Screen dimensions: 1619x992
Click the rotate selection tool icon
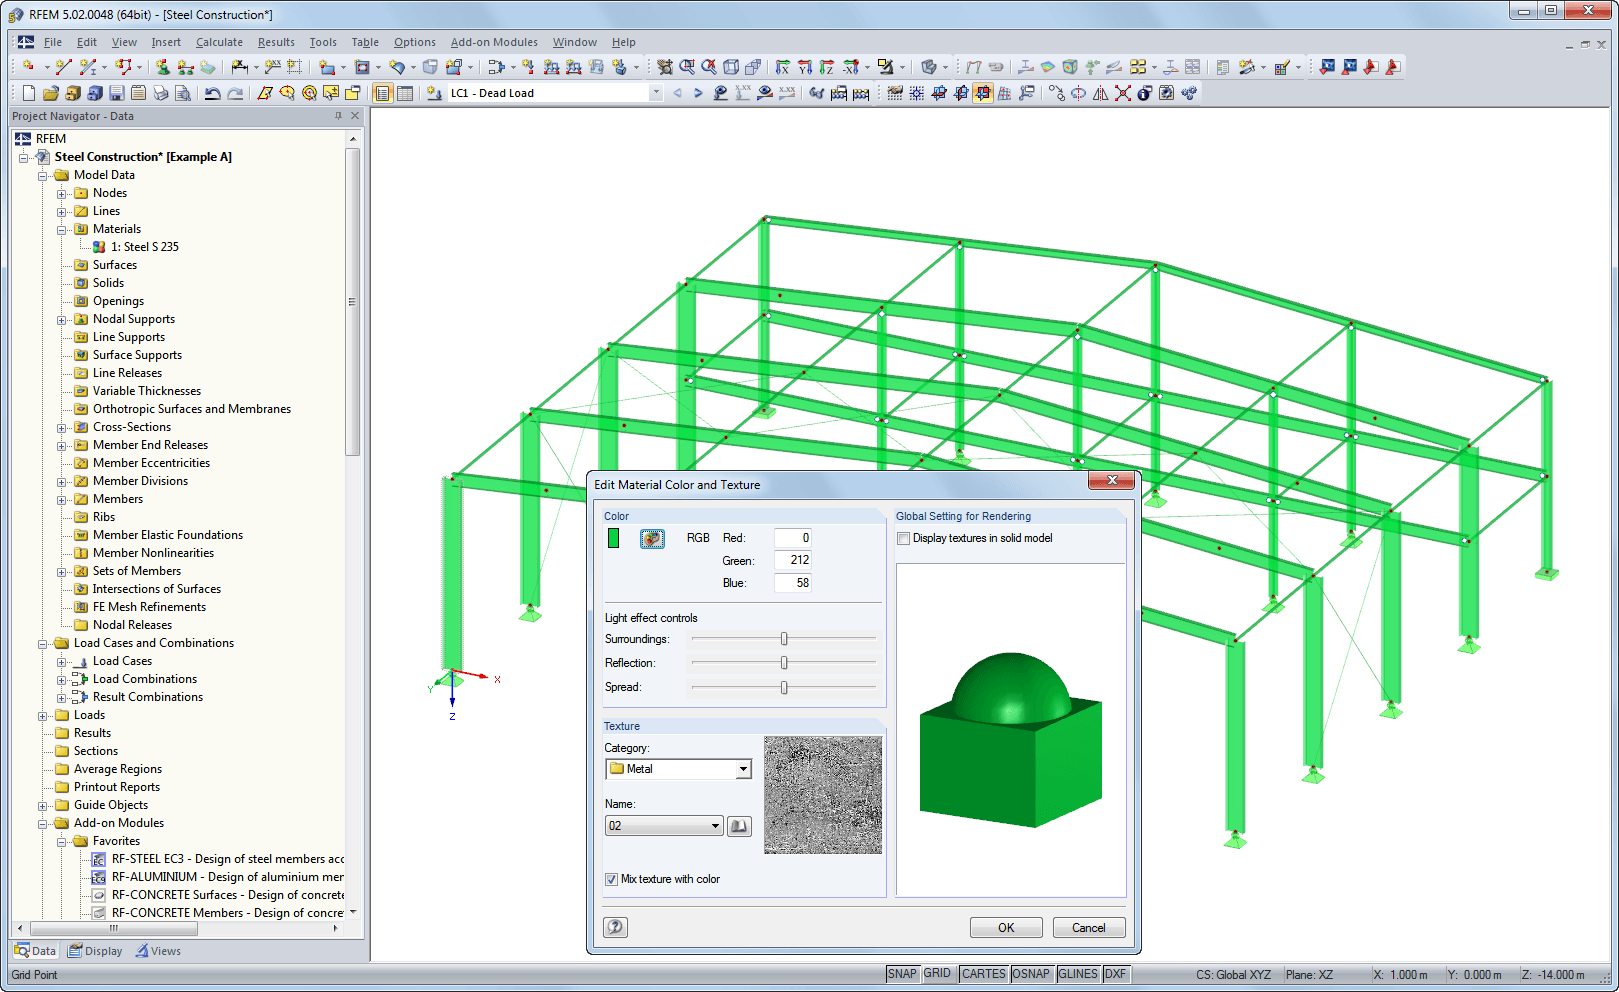[x=1078, y=93]
